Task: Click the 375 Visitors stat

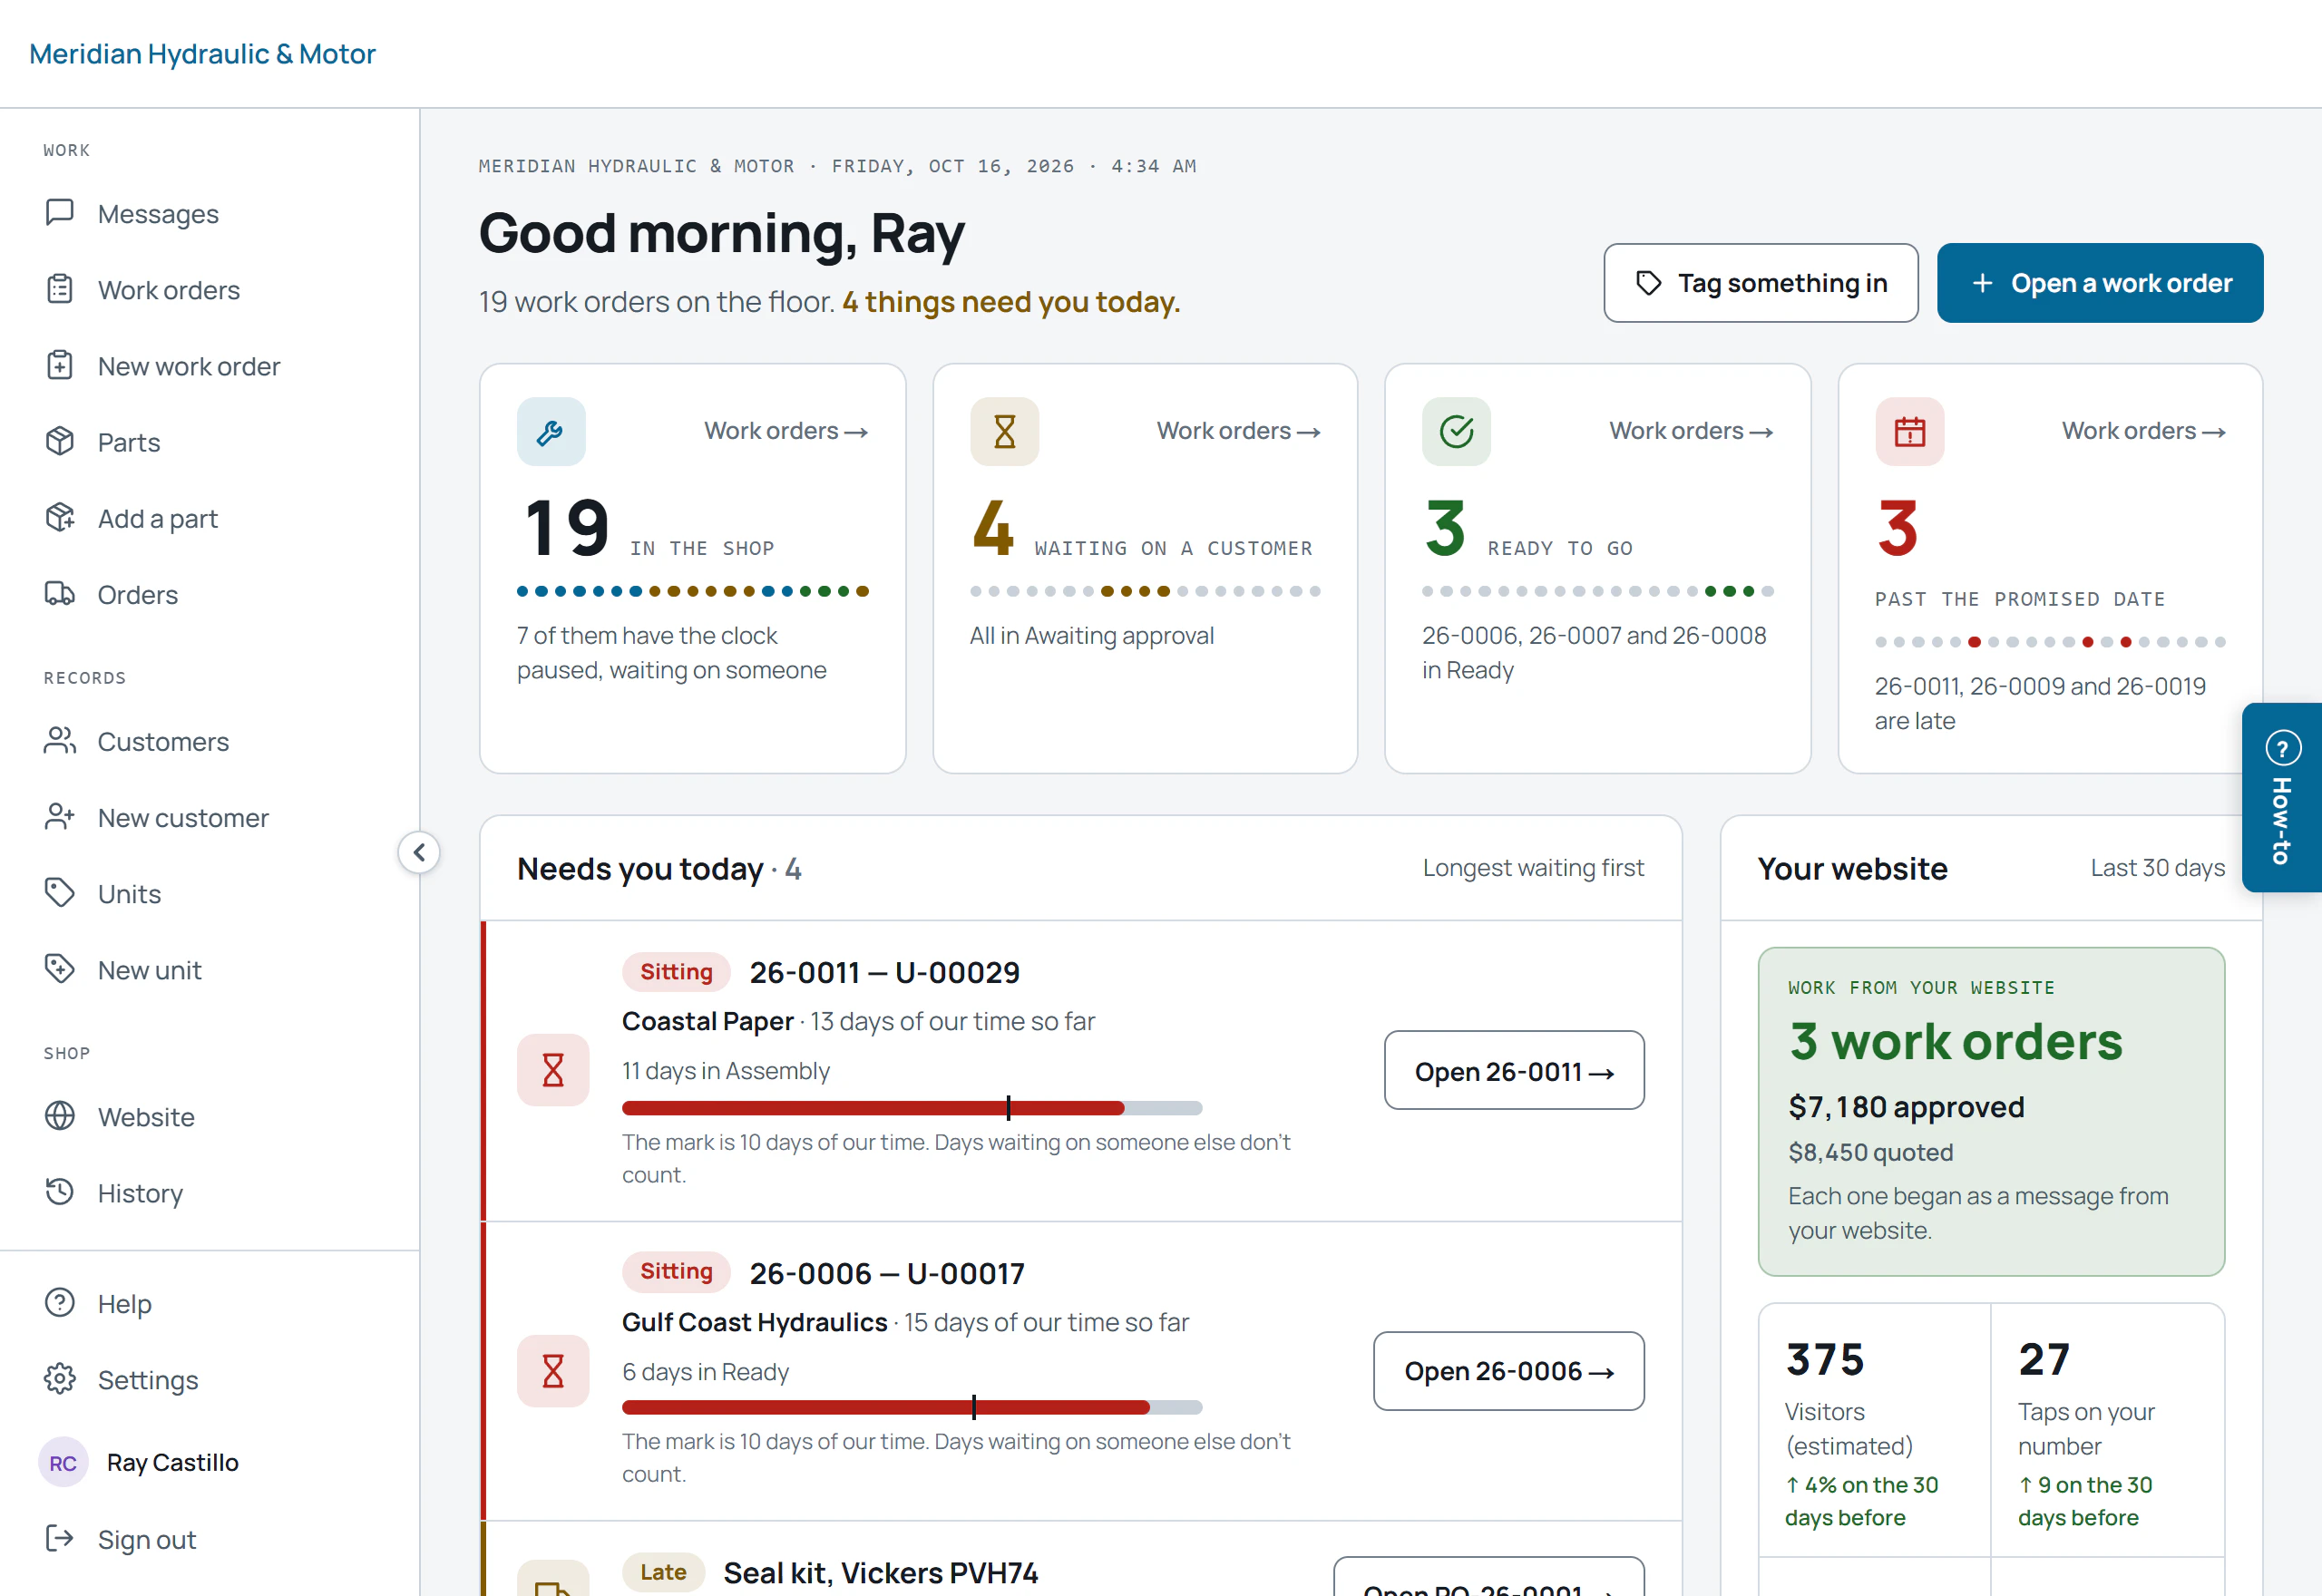Action: (1875, 1430)
